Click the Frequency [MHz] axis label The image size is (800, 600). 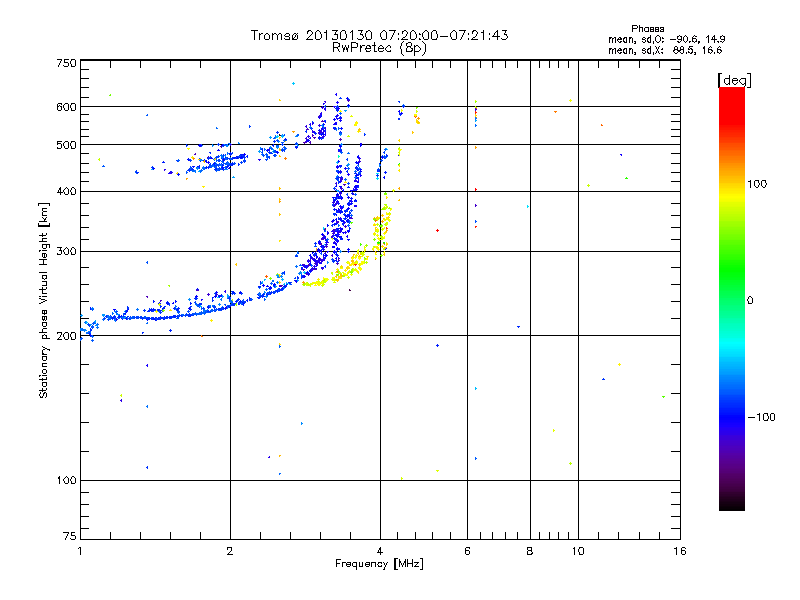coord(379,565)
